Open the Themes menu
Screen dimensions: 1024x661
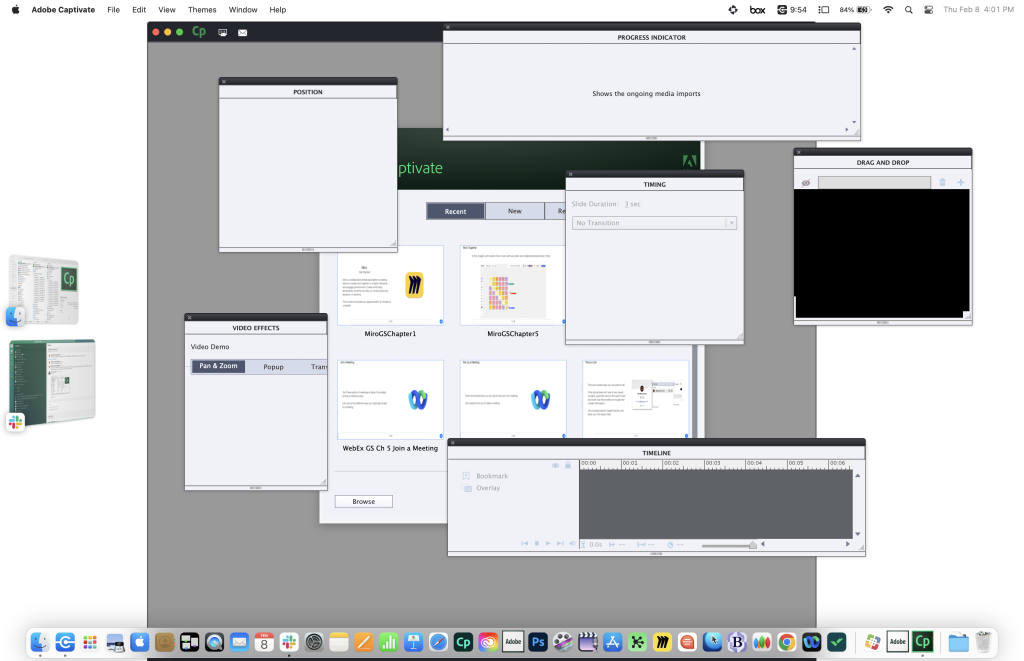pyautogui.click(x=202, y=10)
